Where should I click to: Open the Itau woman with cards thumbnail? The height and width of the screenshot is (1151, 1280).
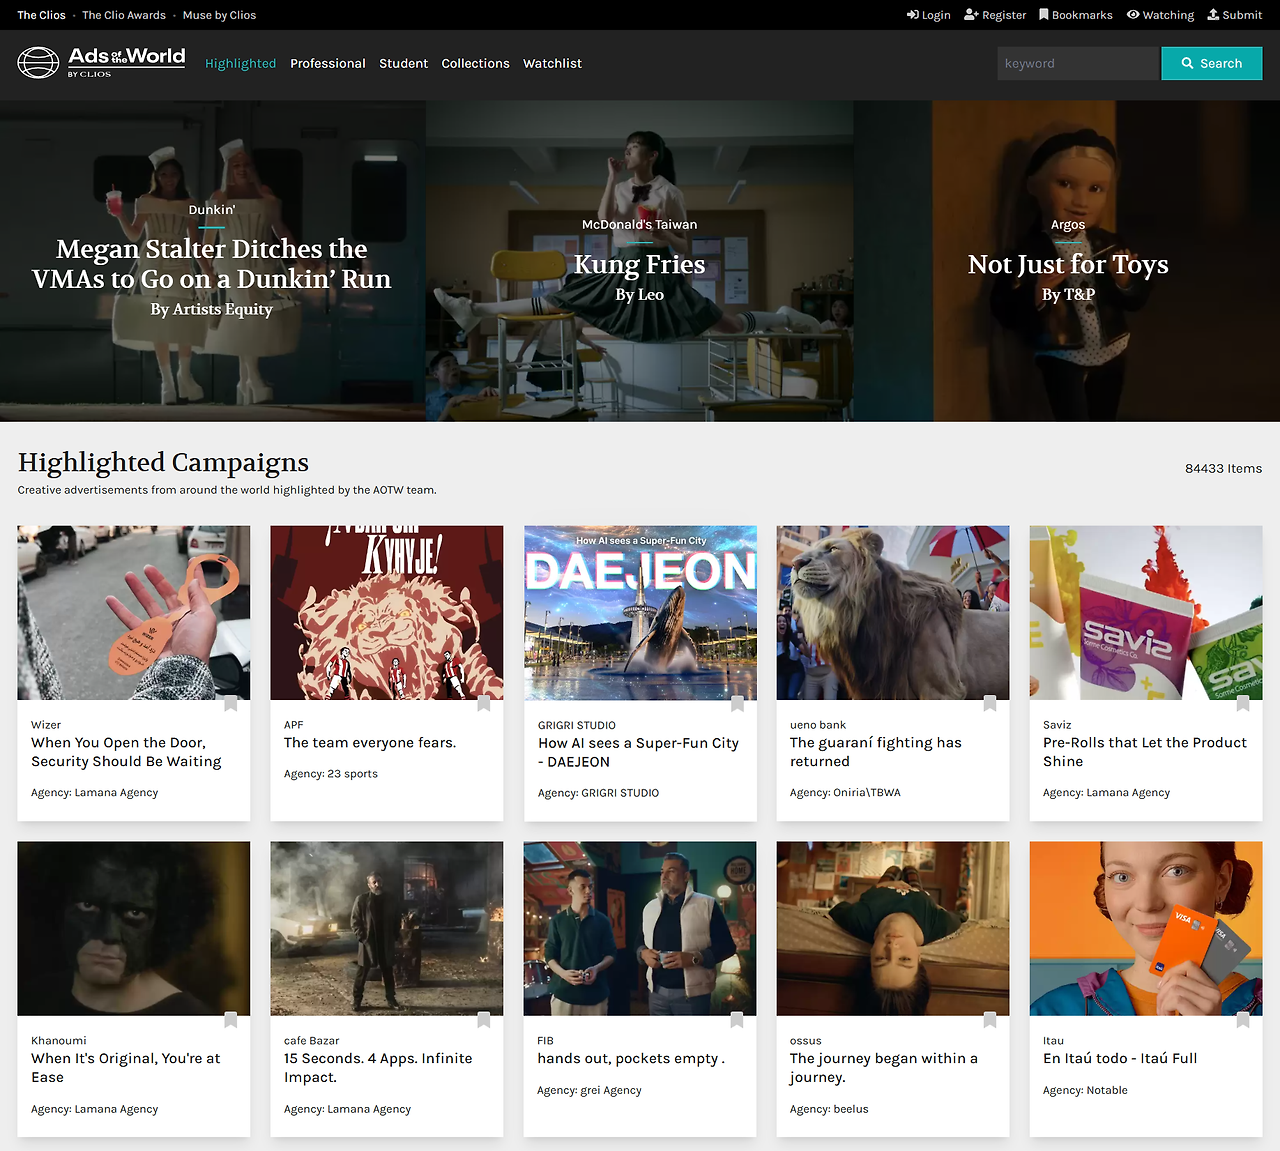click(1146, 929)
